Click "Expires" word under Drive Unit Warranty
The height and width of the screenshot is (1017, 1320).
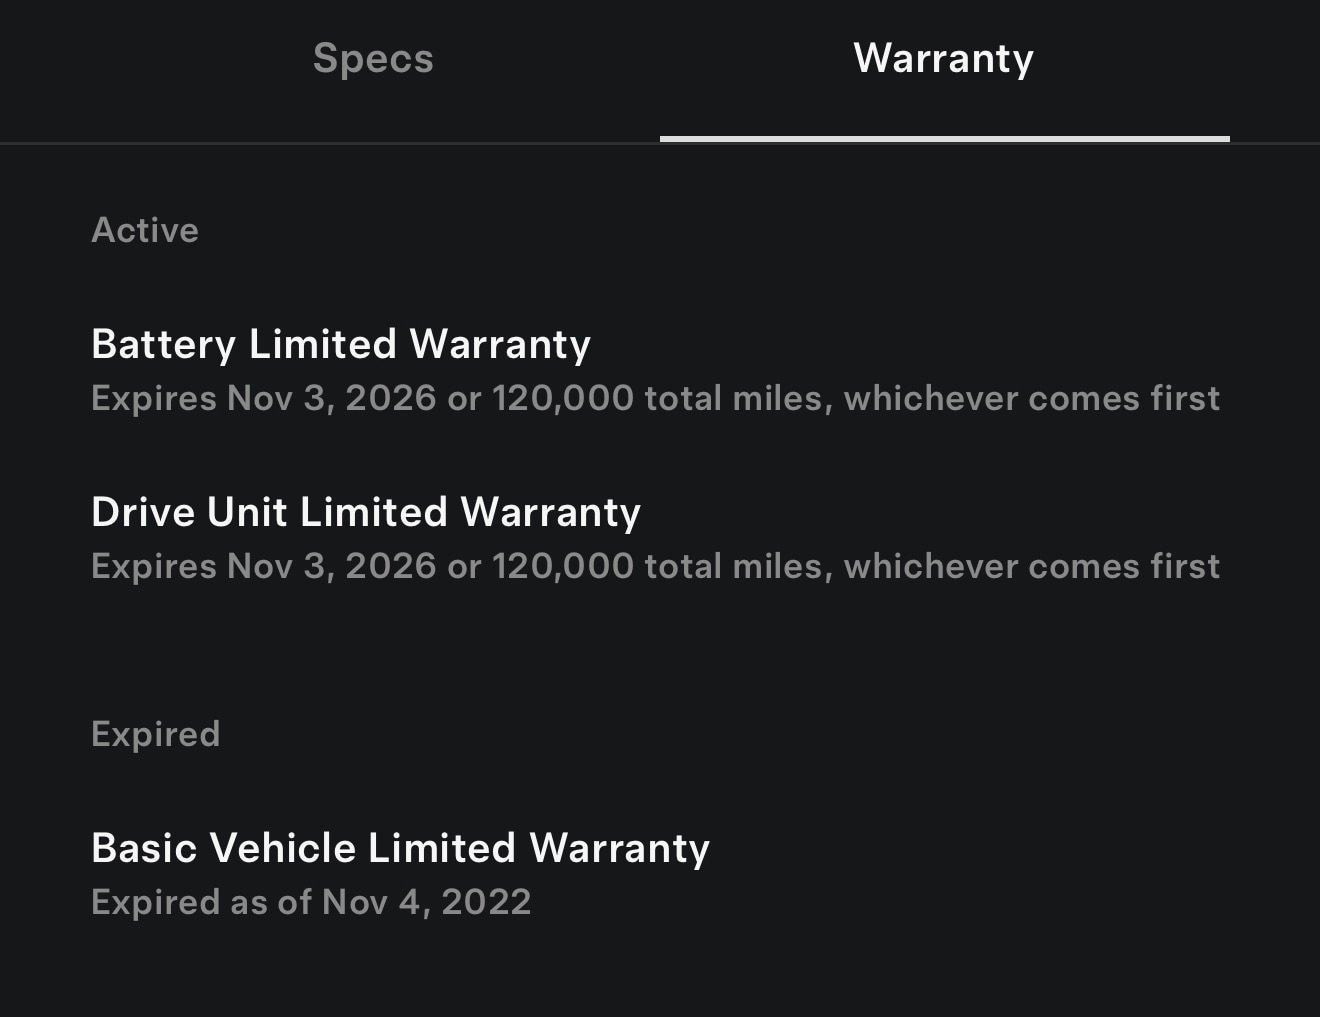pos(154,566)
